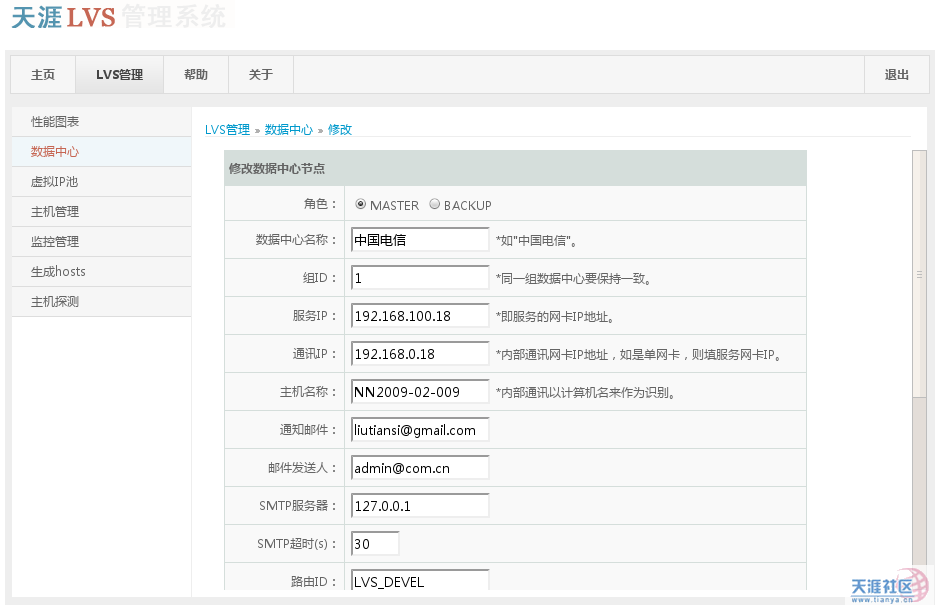
Task: Select 虚拟IP池 in the sidebar
Action: [55, 182]
